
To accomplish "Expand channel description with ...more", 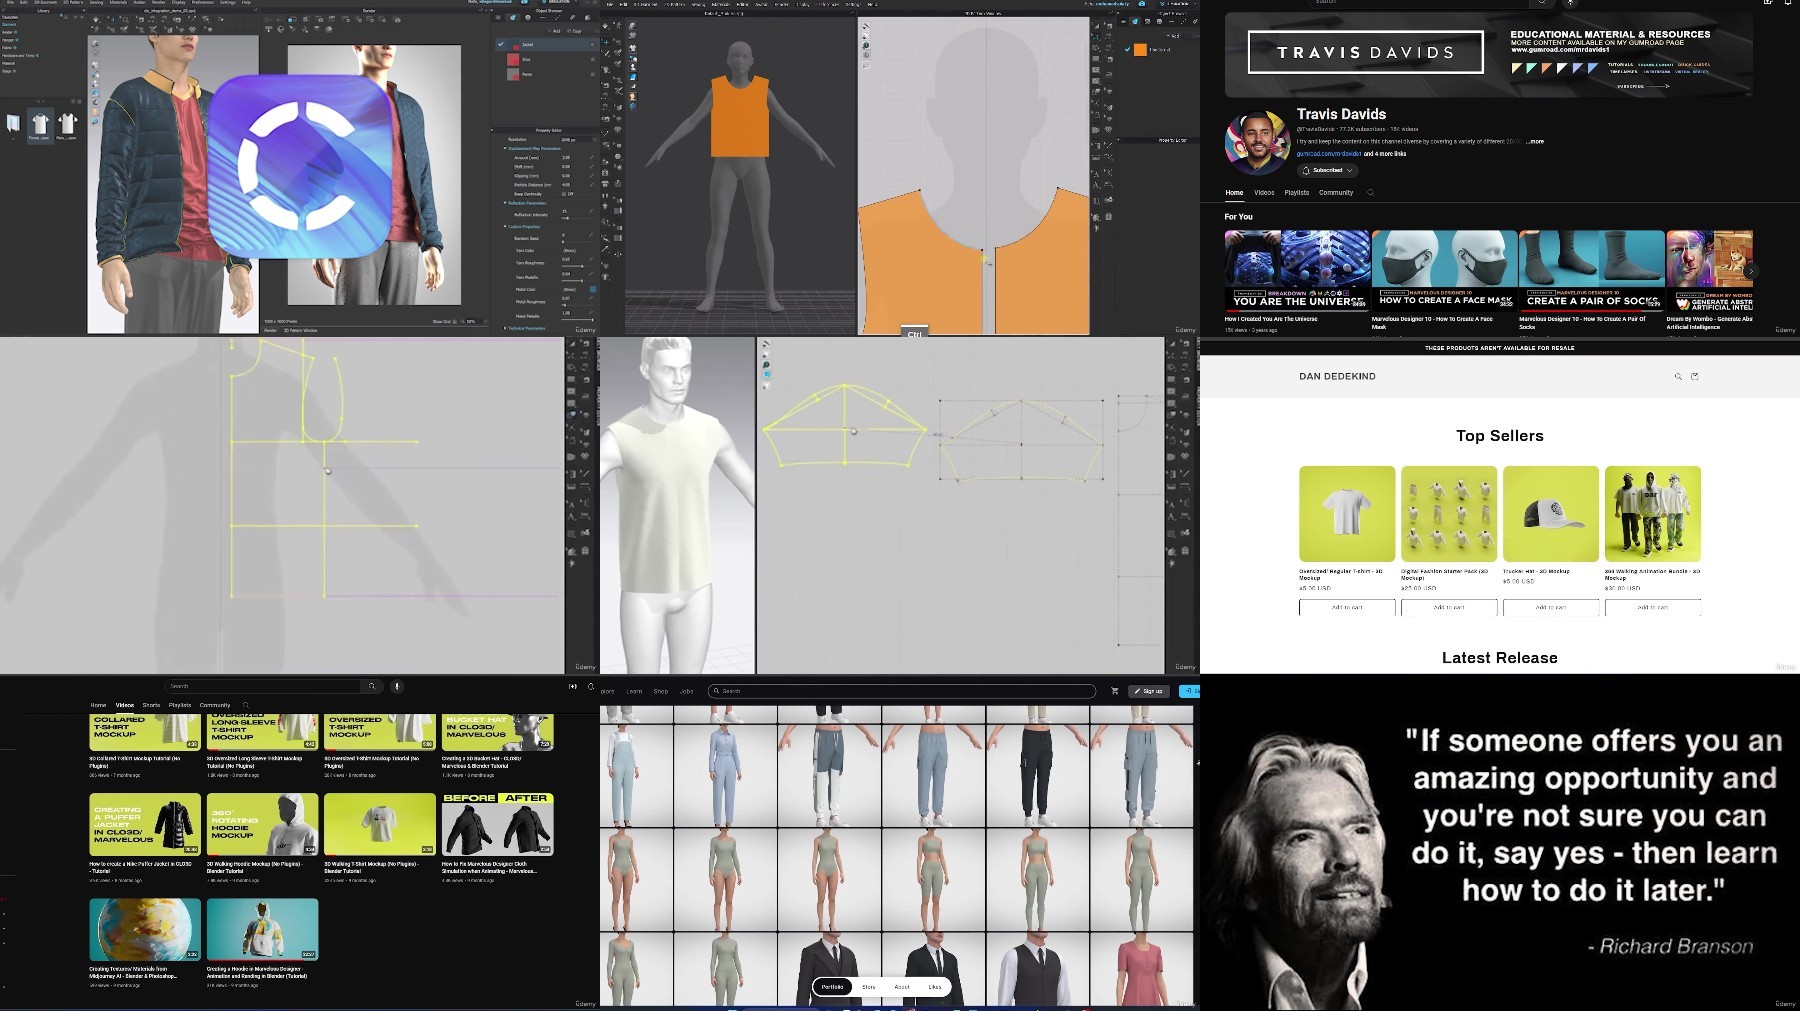I will click(x=1535, y=142).
